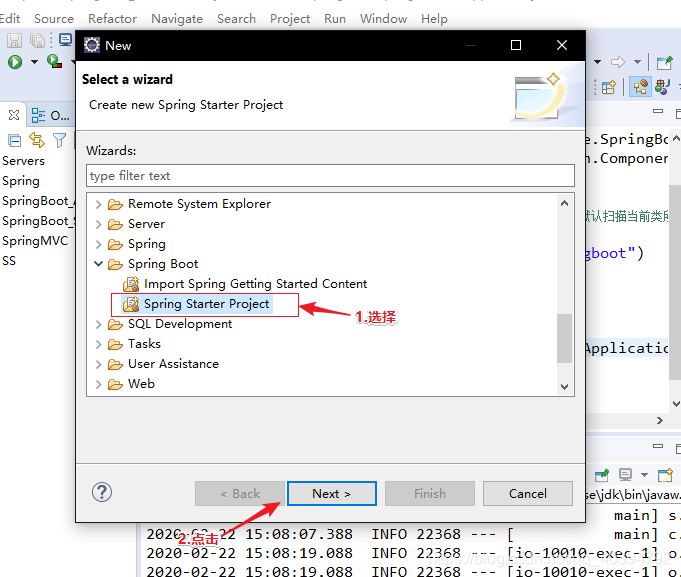Screen dimensions: 681x577
Task: Expand the User Assistance folder
Action: [x=99, y=364]
